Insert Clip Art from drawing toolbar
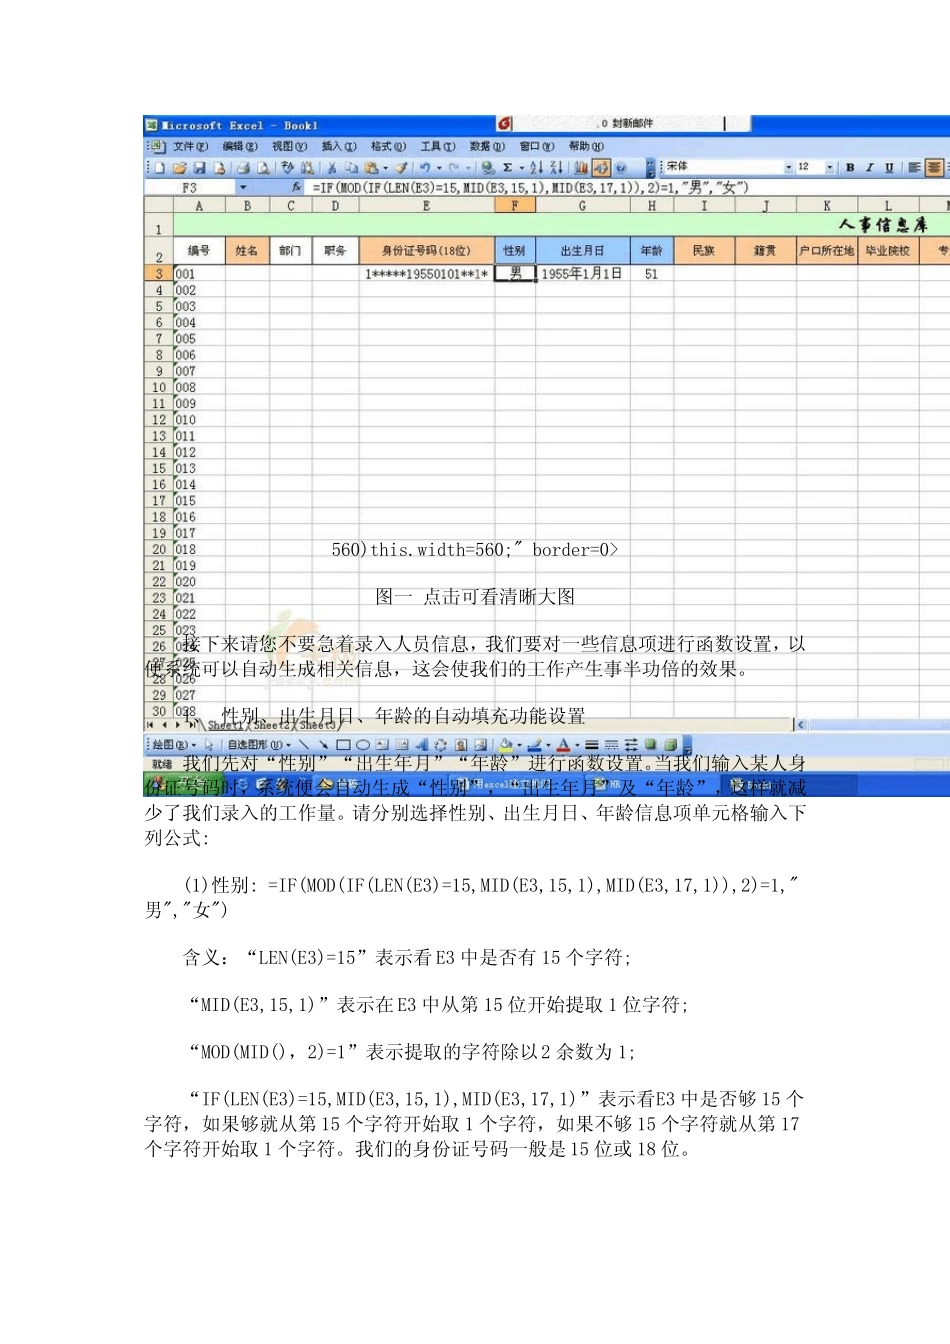 pyautogui.click(x=461, y=744)
